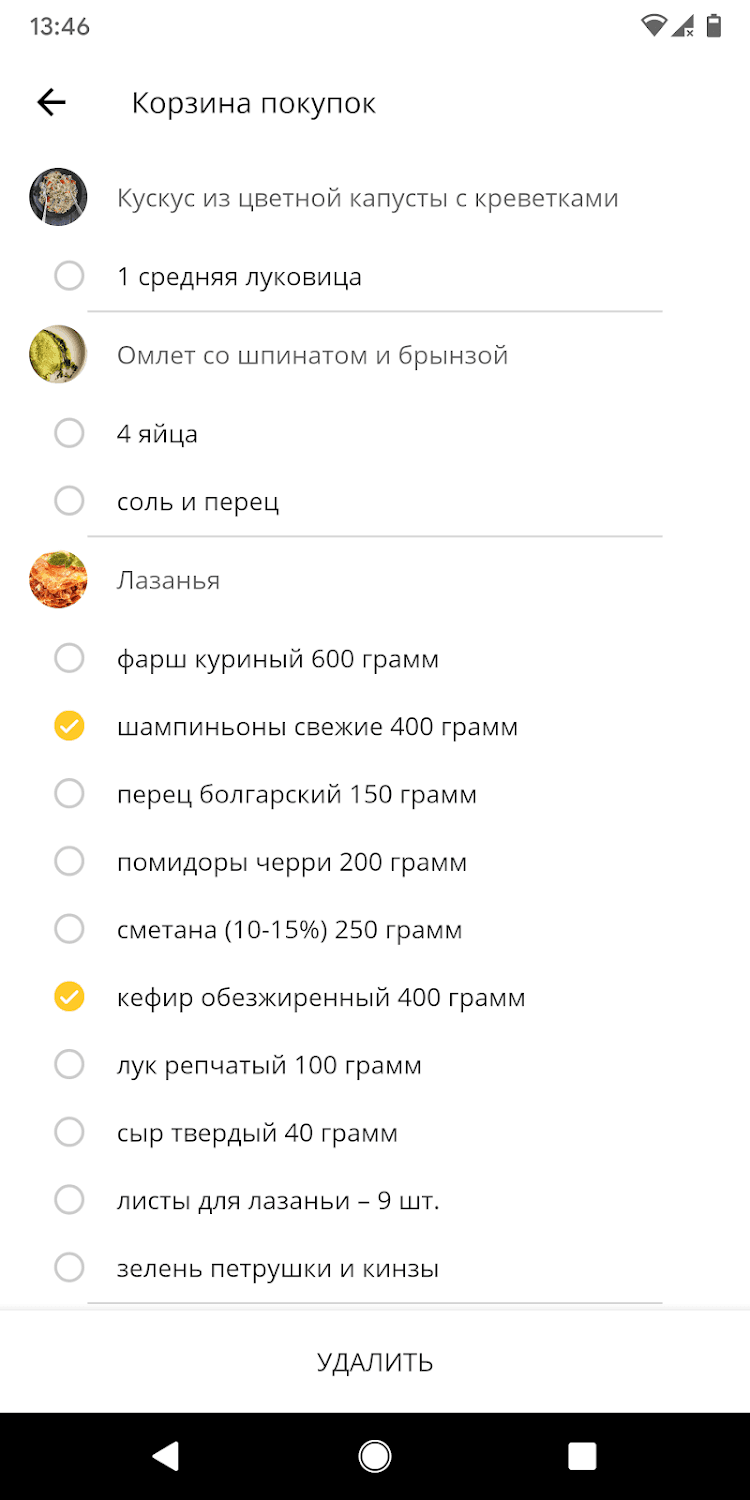Tap 'Омлет со шпинатом и брынзой' heading
The width and height of the screenshot is (750, 1500).
tap(312, 355)
